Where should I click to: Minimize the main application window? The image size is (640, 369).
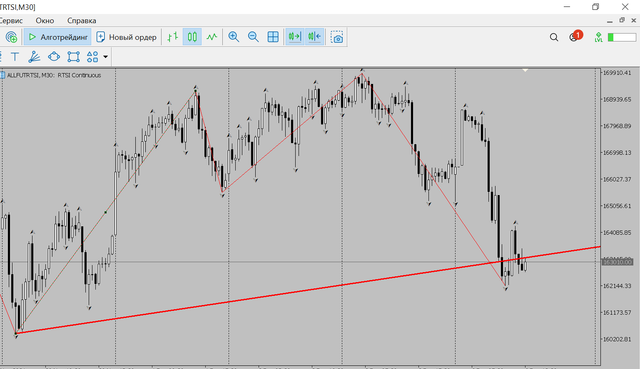point(567,7)
